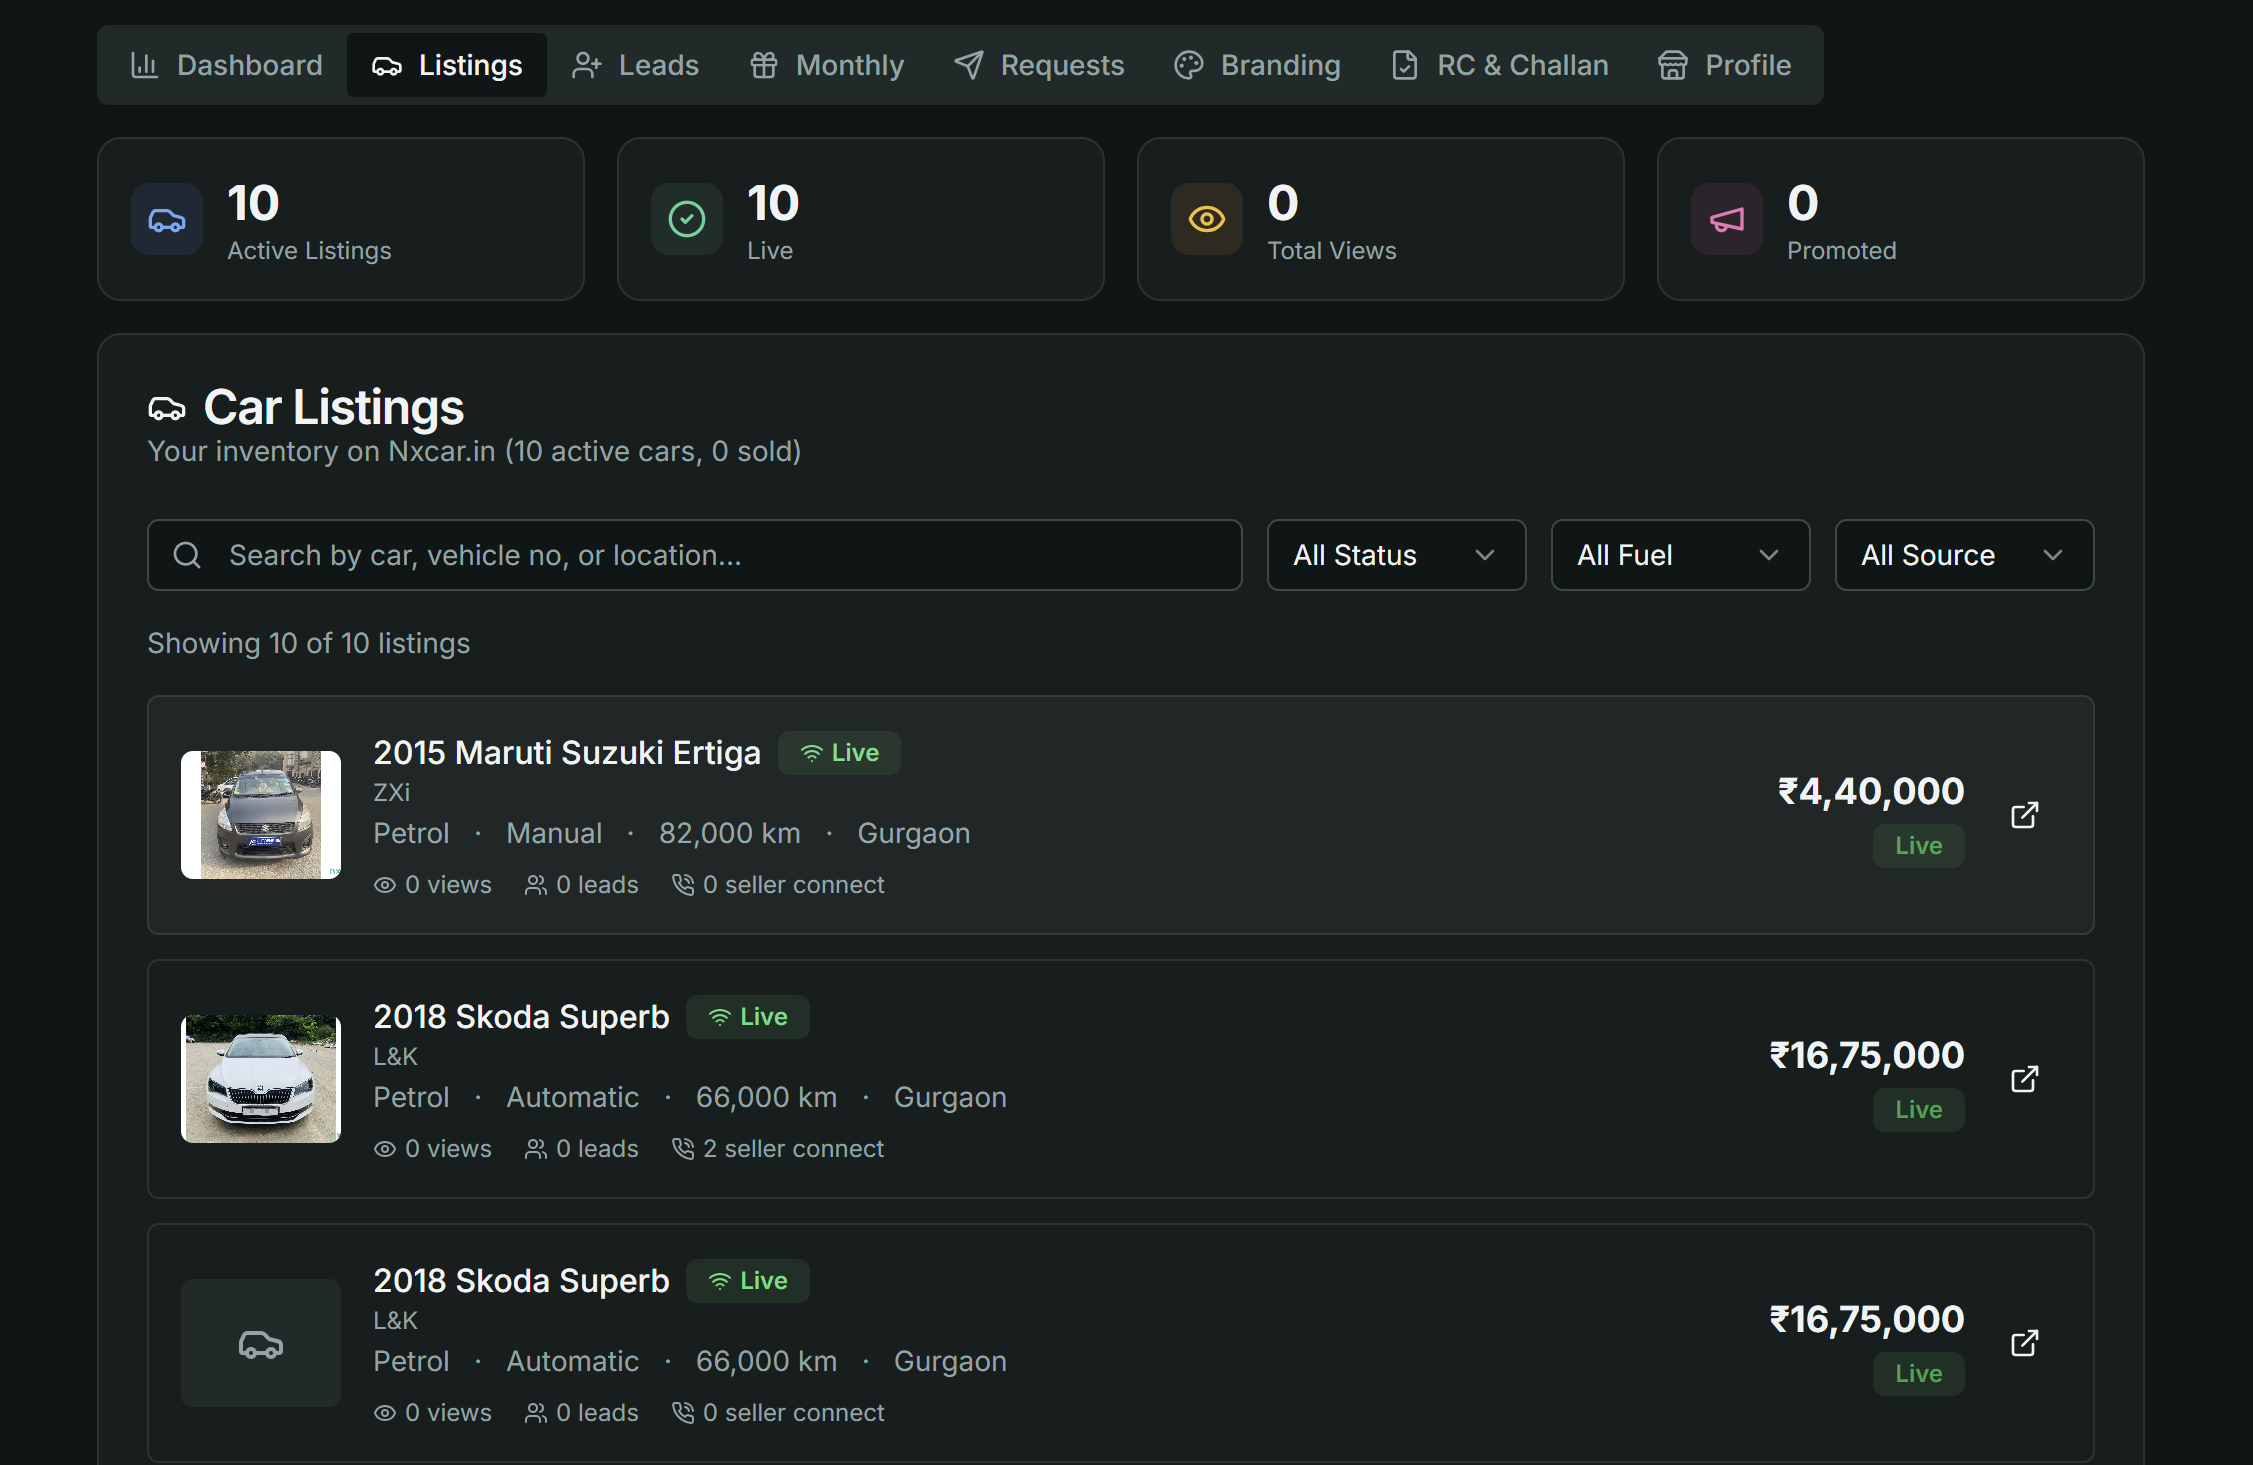
Task: Open external link for photographed Skoda Superb
Action: click(2024, 1079)
